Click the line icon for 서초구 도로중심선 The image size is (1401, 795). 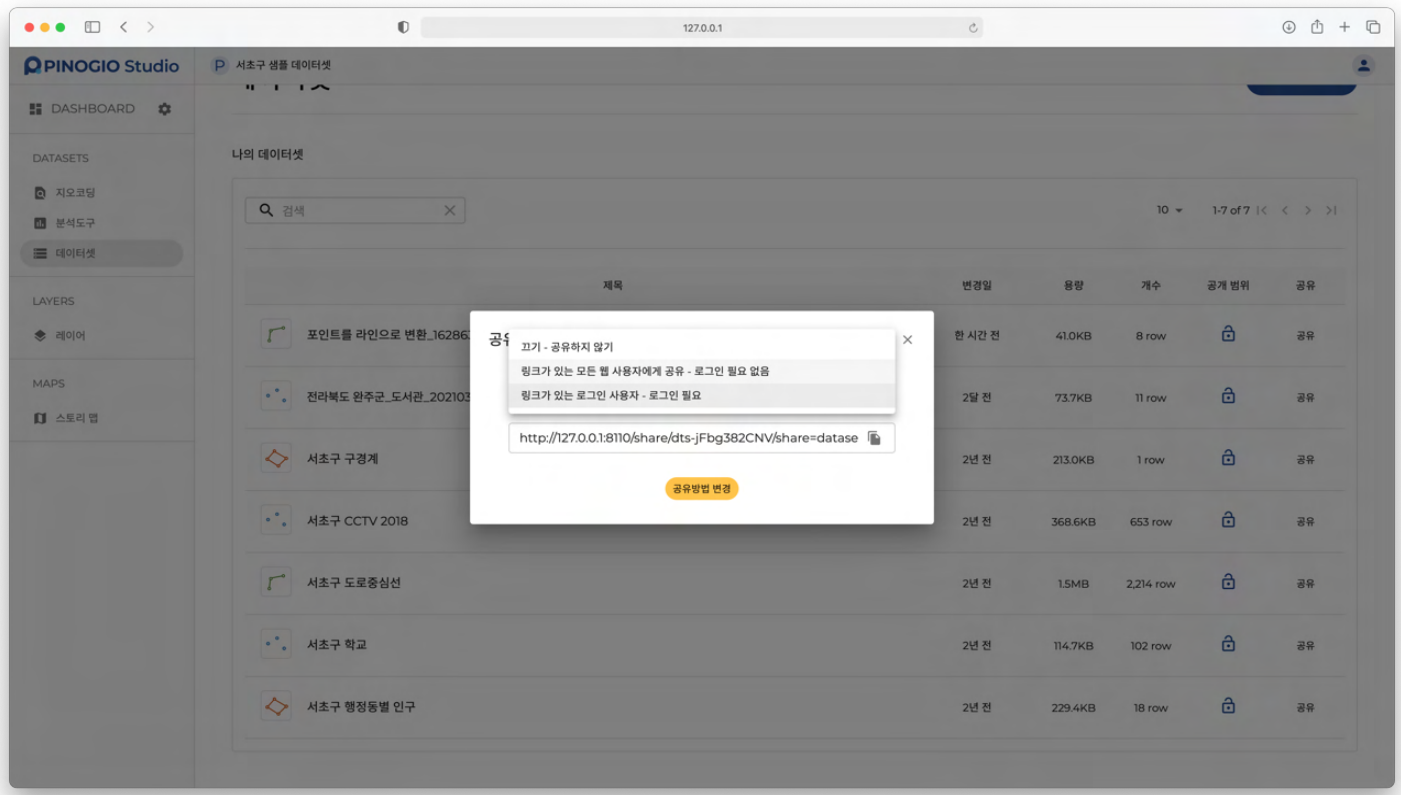point(276,582)
